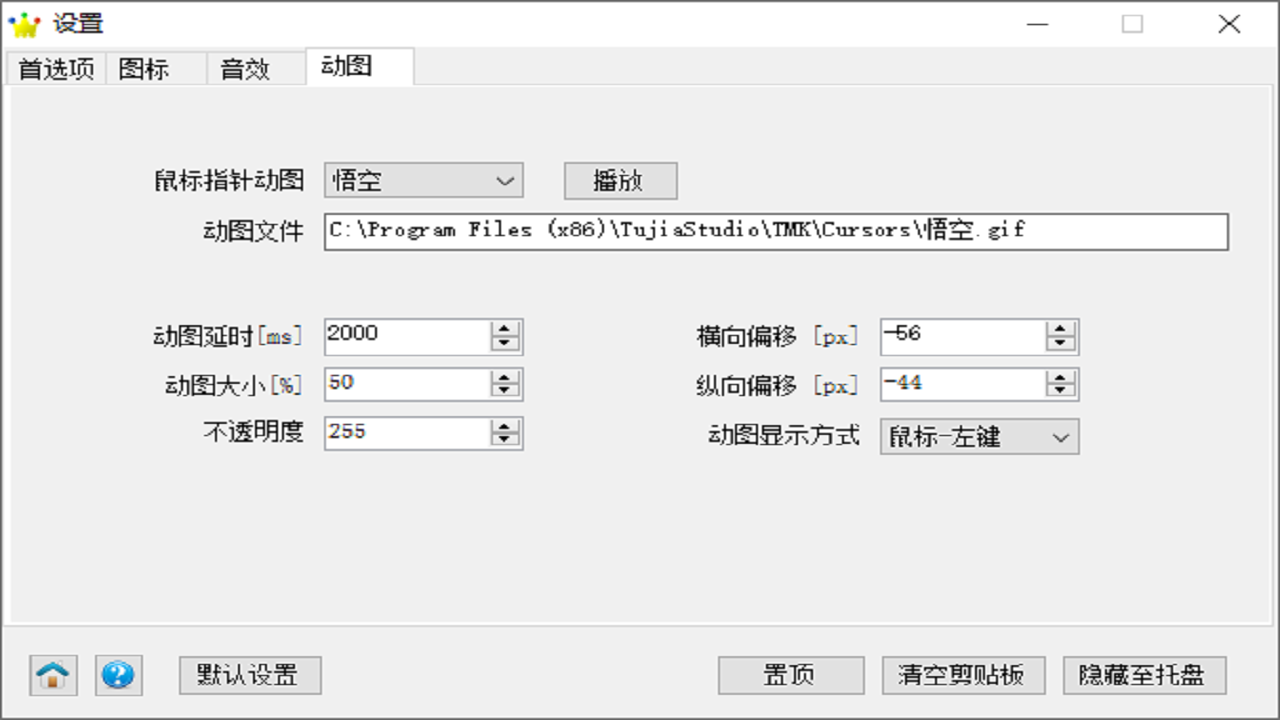This screenshot has width=1280, height=720.
Task: Open help via the question mark icon
Action: click(117, 675)
